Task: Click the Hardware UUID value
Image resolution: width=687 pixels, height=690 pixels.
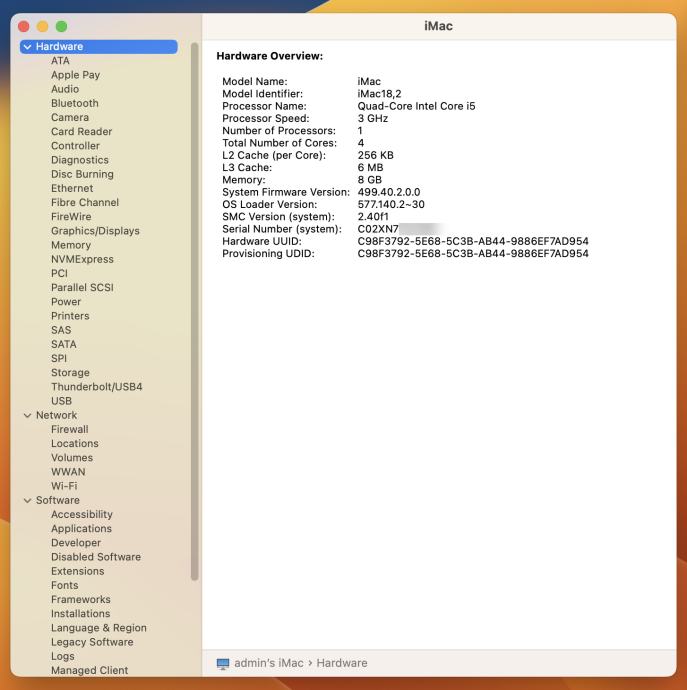Action: coord(473,241)
